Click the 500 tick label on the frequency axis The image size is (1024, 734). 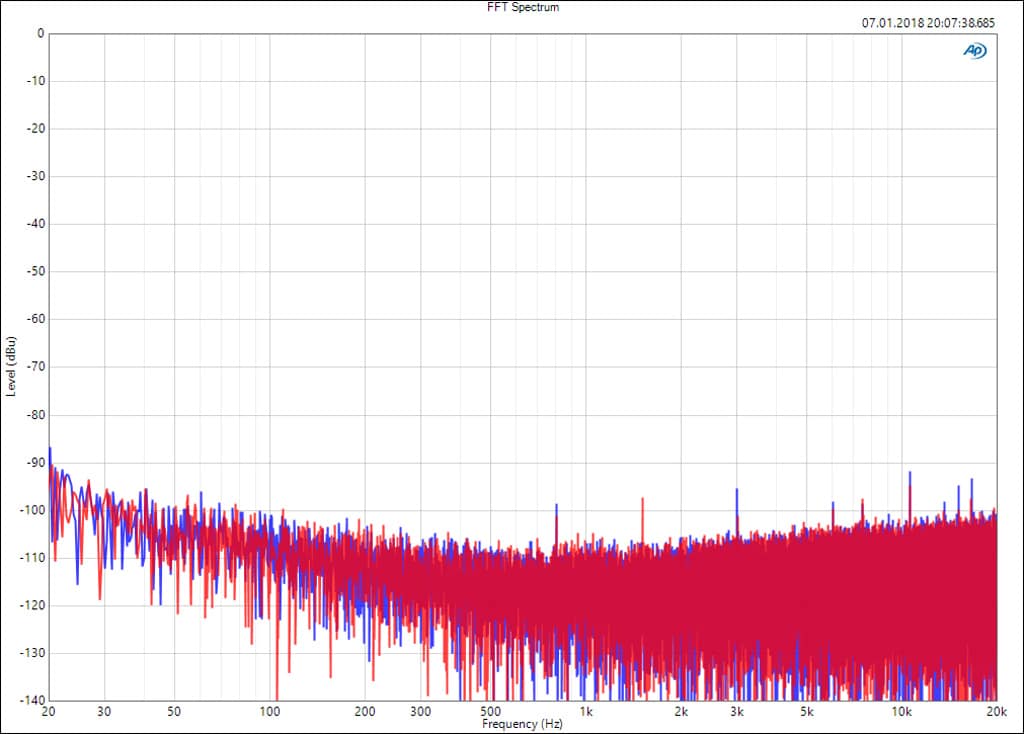491,713
